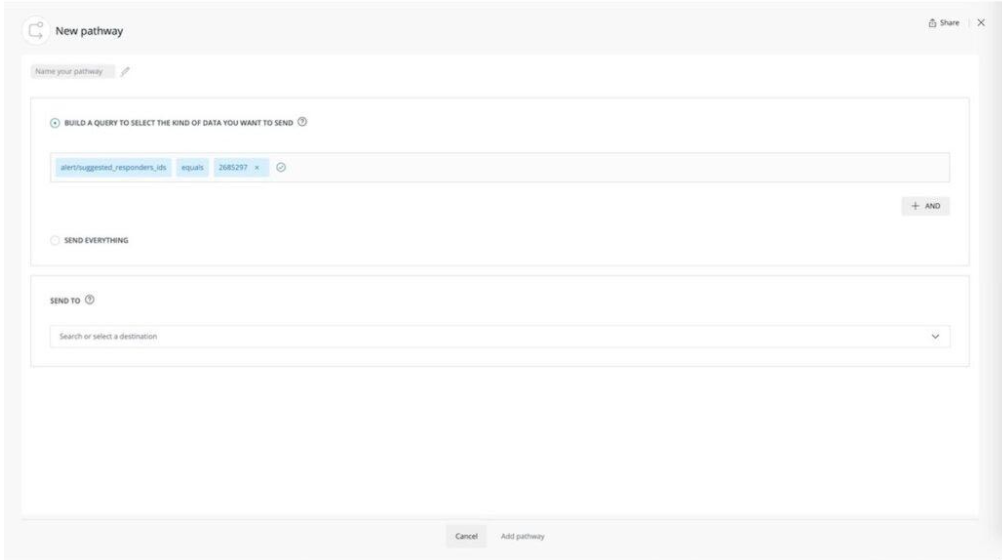The height and width of the screenshot is (560, 1002).
Task: Remove the 2685297 value with its x
Action: point(257,167)
